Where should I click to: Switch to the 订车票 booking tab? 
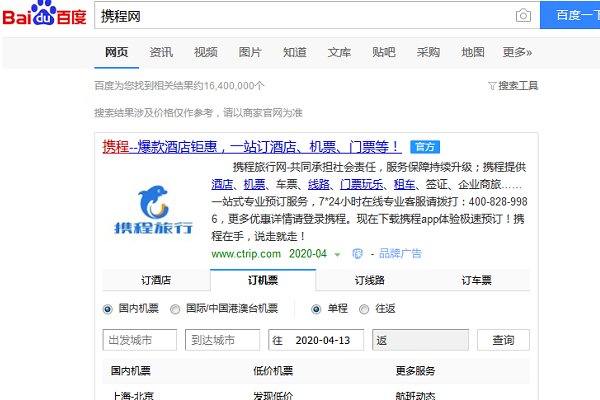(476, 281)
